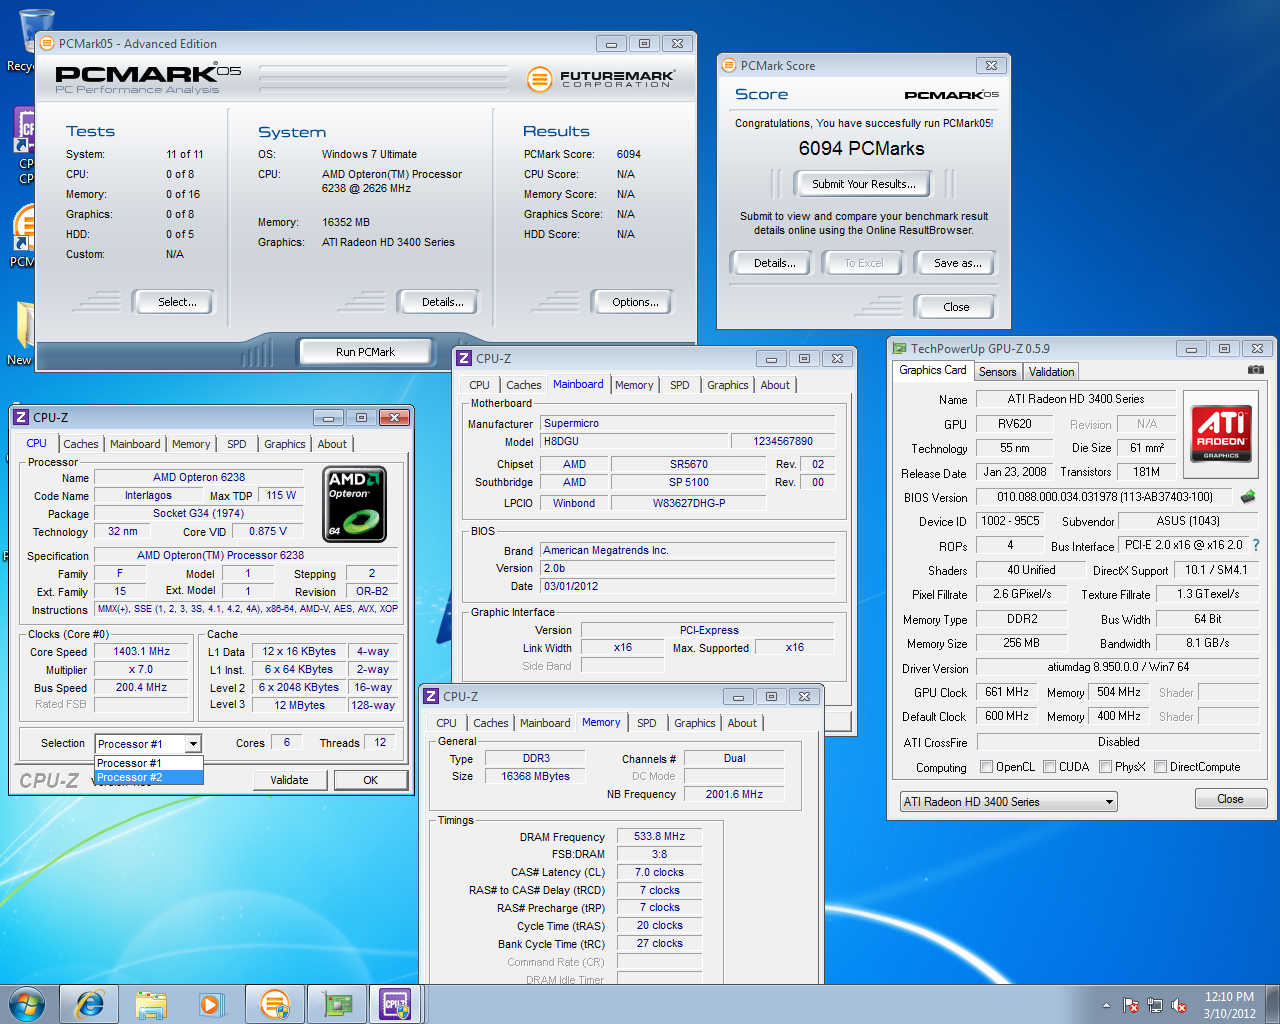Click the ATI Radeon logo in GPU-Z

(1221, 433)
